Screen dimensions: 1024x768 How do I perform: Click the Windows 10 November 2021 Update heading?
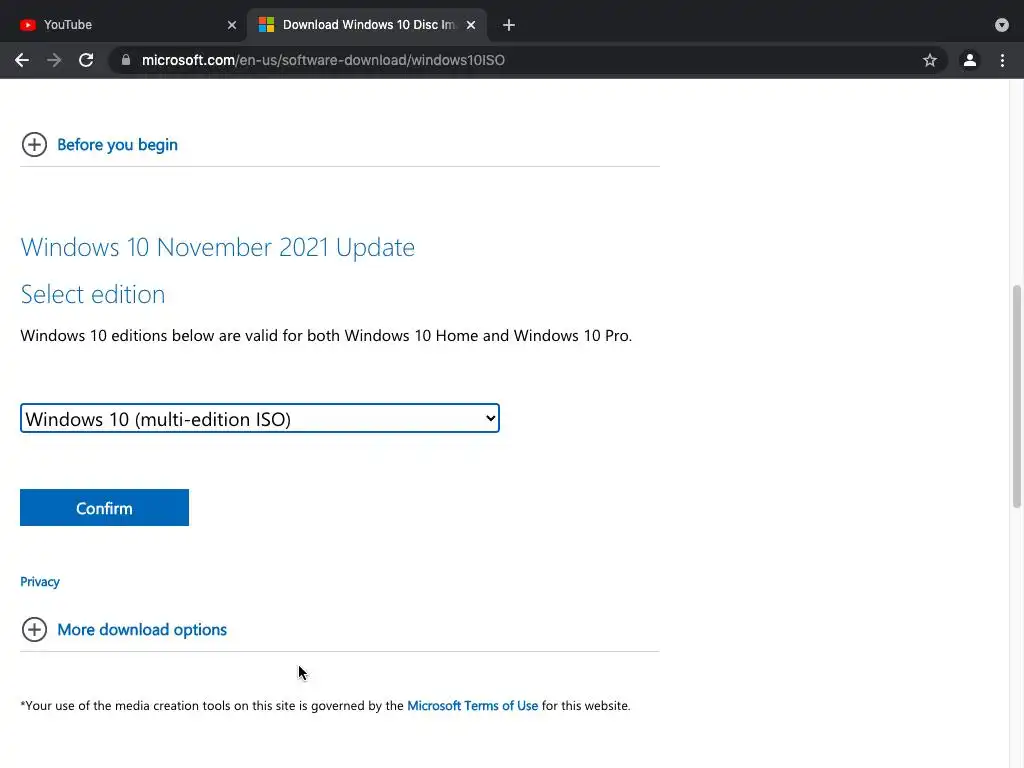click(217, 248)
